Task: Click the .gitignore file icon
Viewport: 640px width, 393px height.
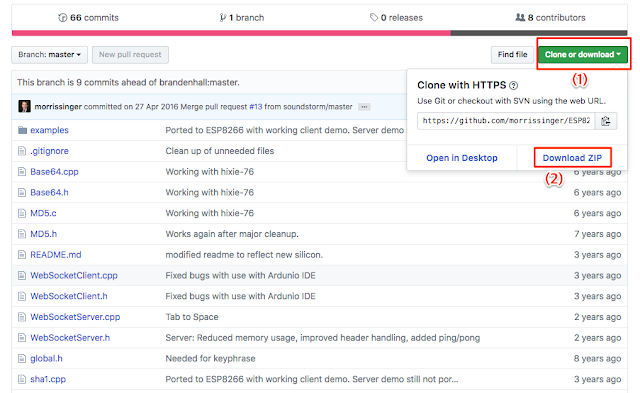Action: (22, 151)
